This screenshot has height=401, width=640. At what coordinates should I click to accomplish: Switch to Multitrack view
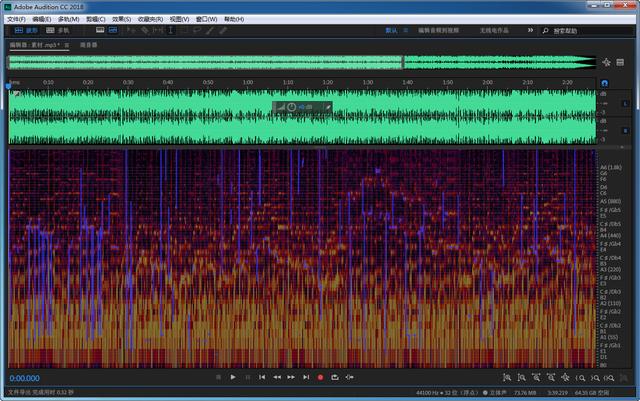(x=58, y=31)
